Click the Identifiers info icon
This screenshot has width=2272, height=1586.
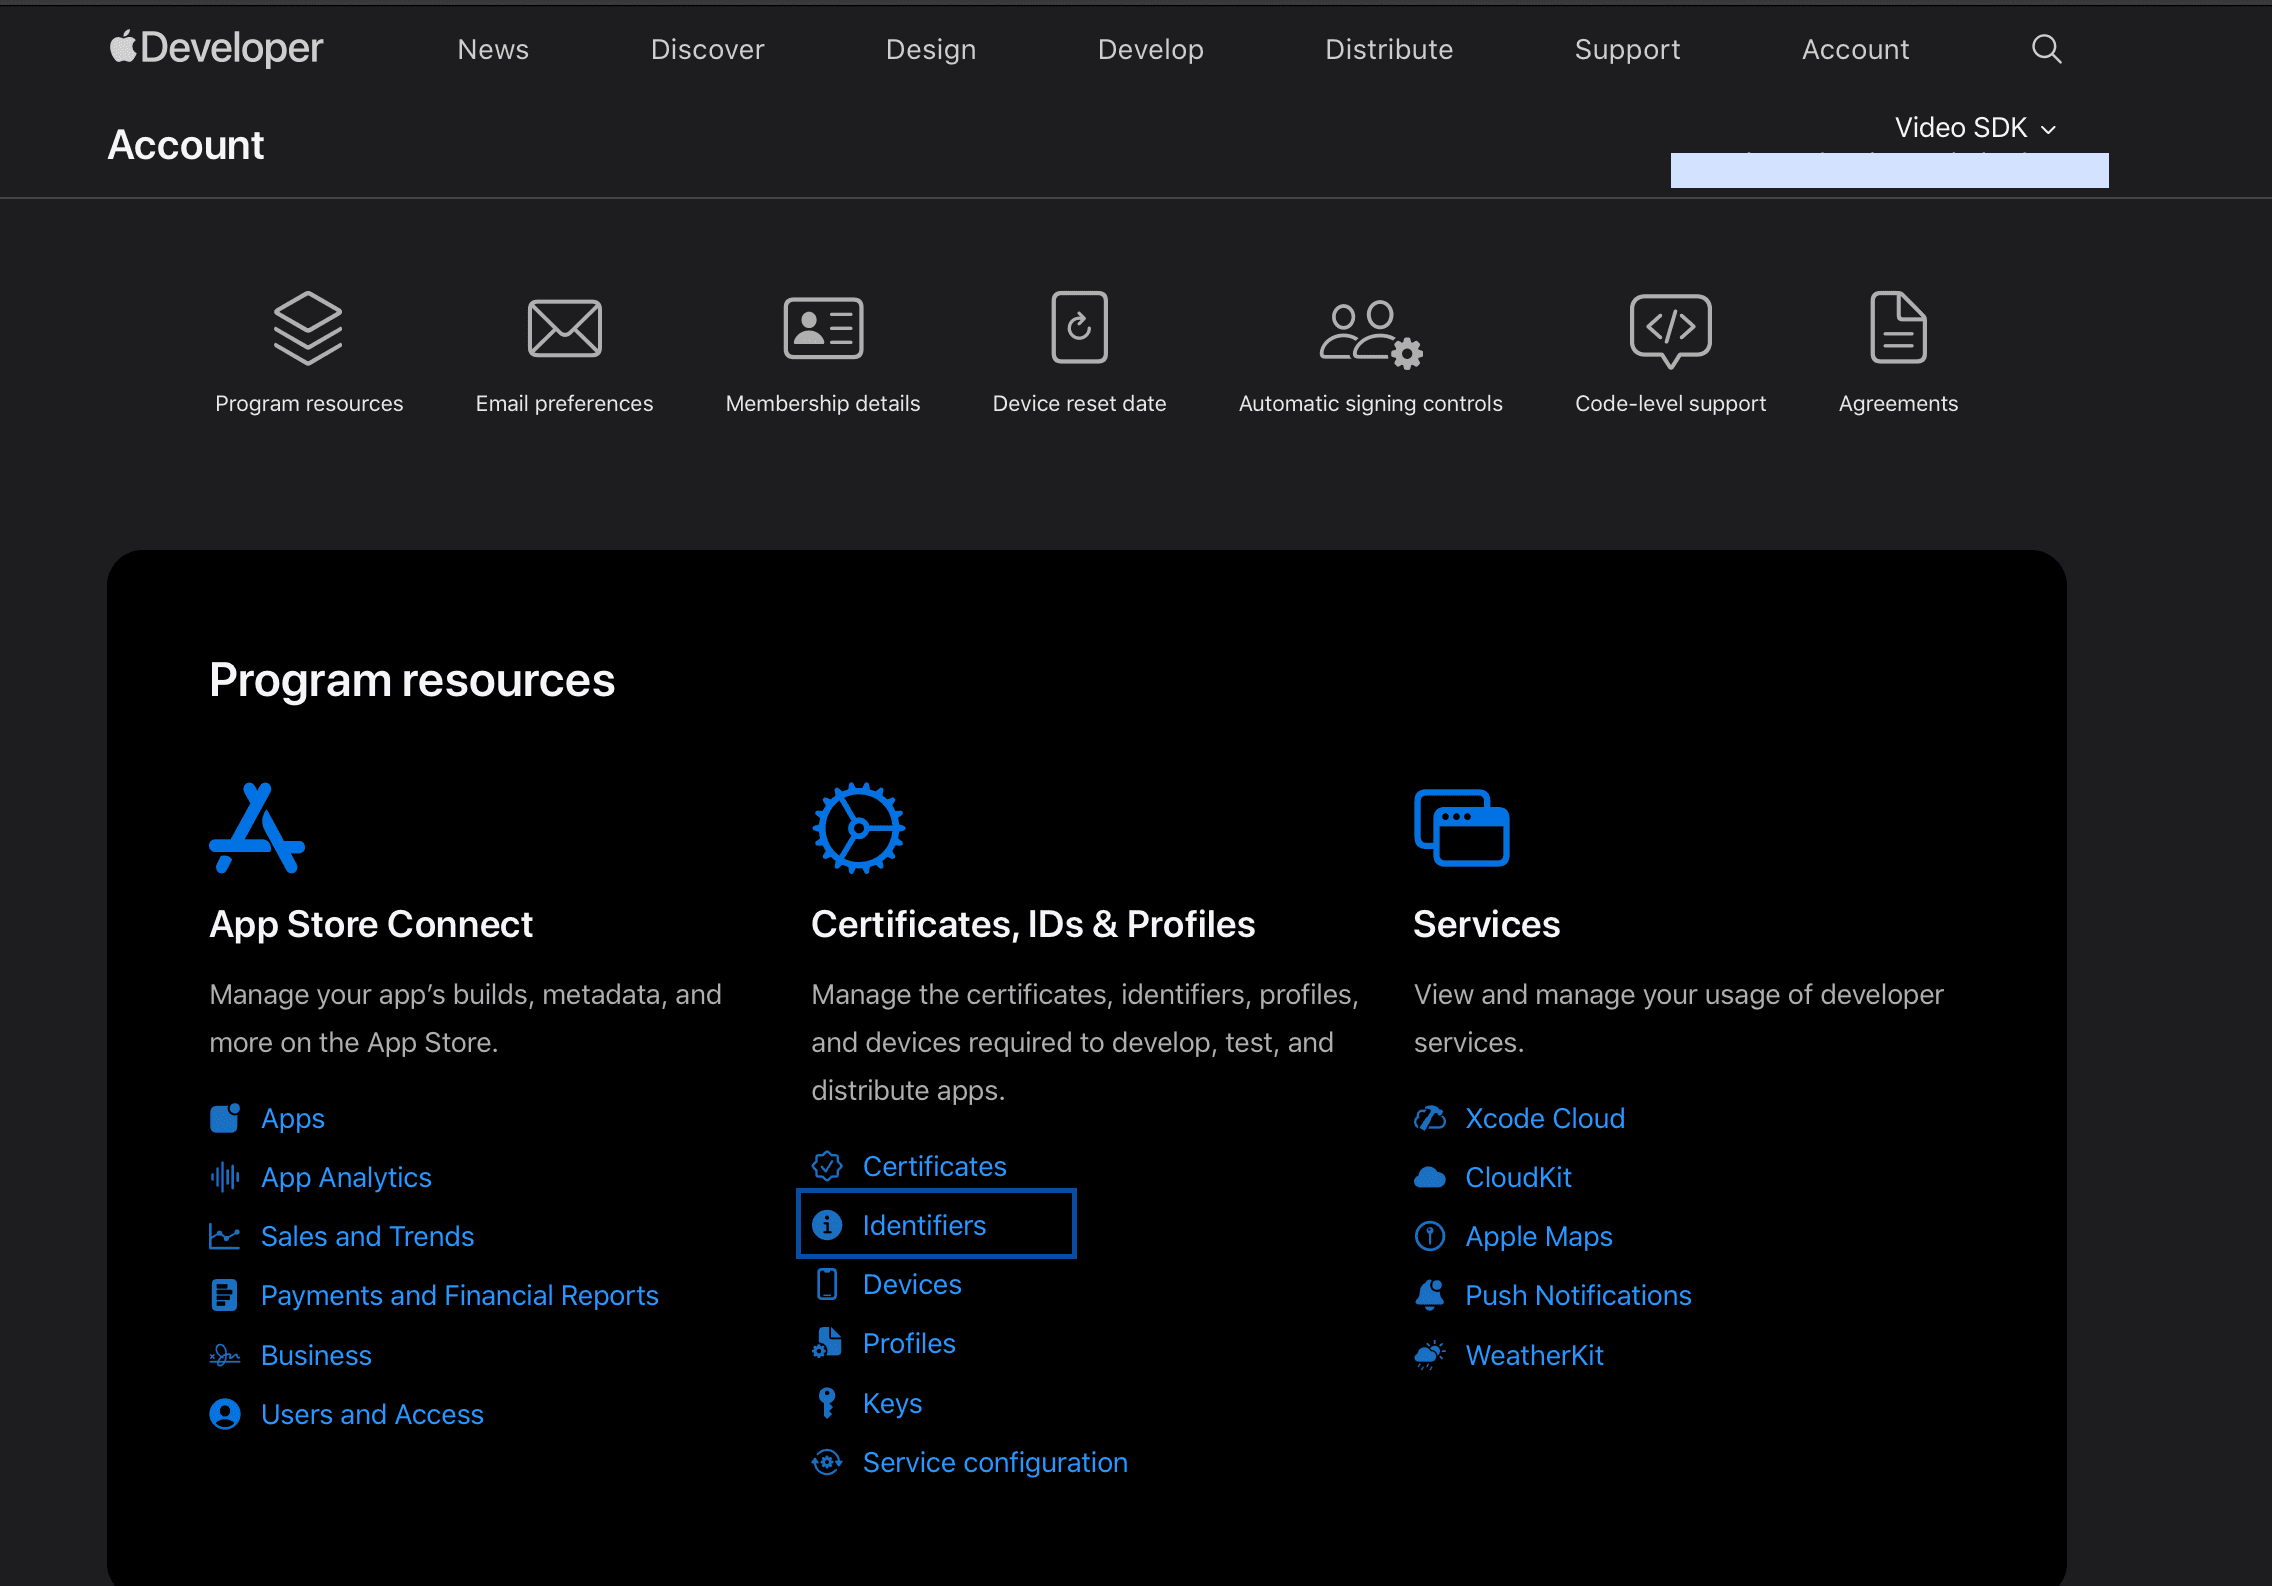click(827, 1225)
